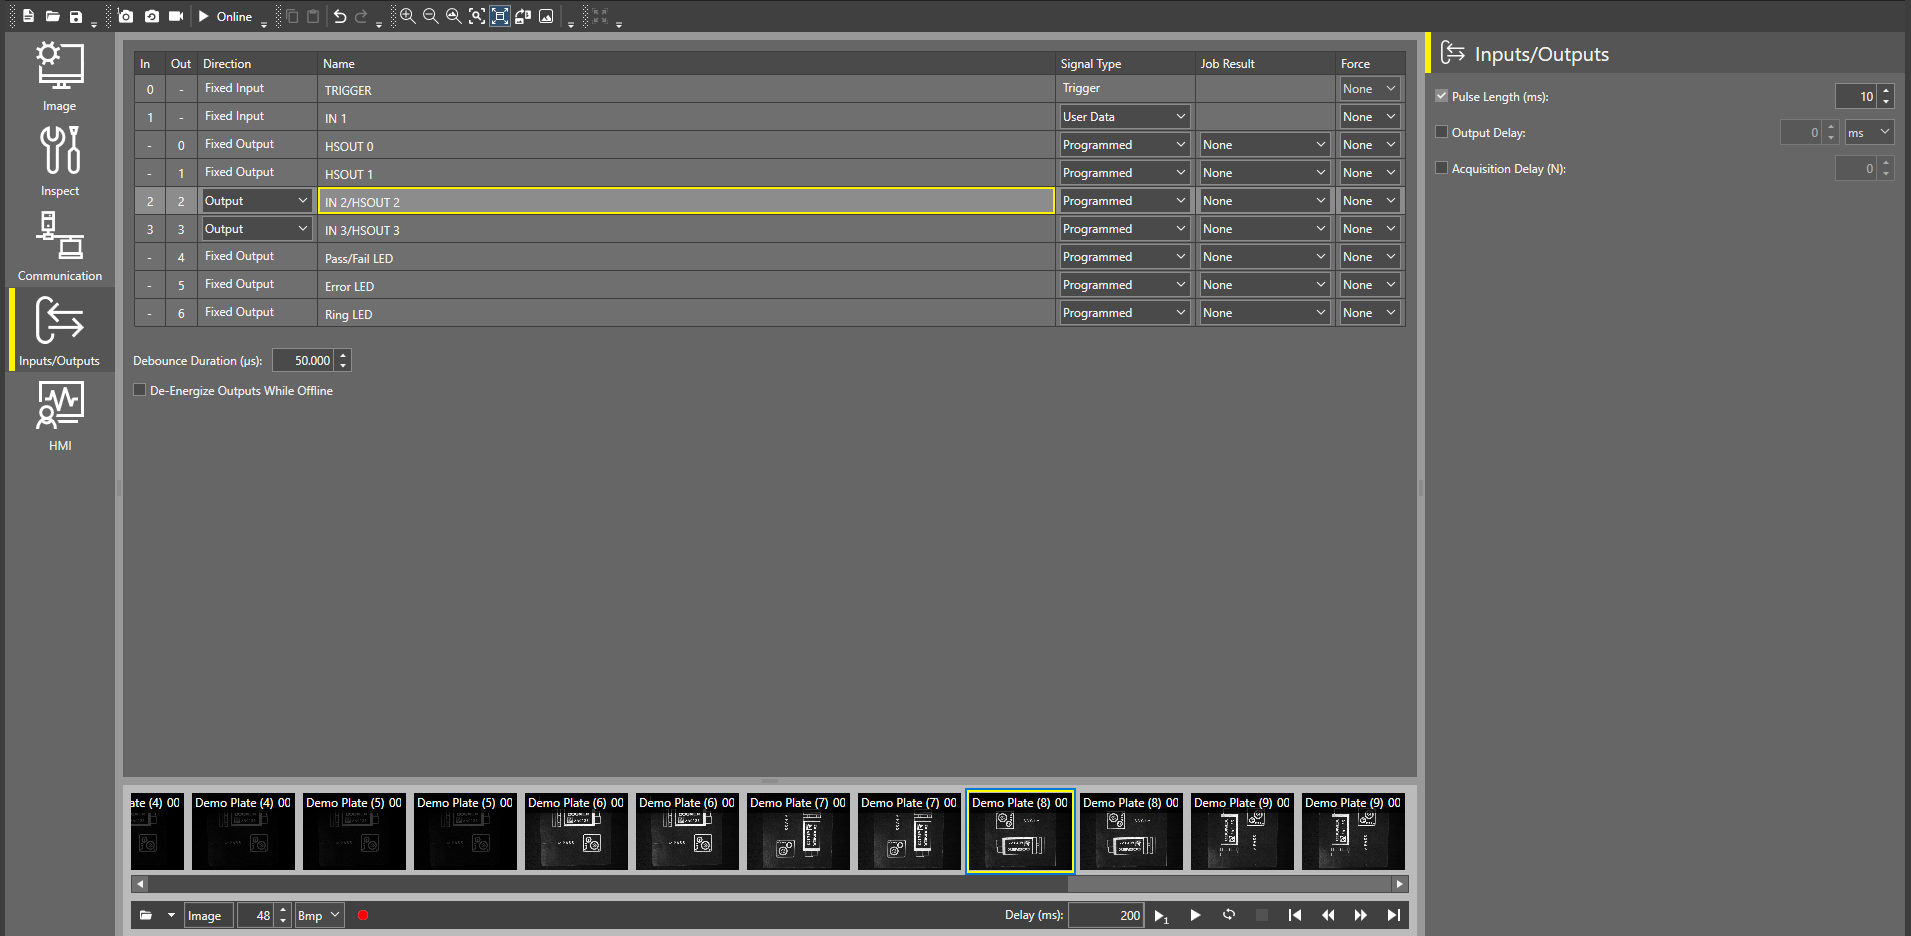1911x936 pixels.
Task: Uncheck the Pulse Length checkbox
Action: pyautogui.click(x=1441, y=96)
